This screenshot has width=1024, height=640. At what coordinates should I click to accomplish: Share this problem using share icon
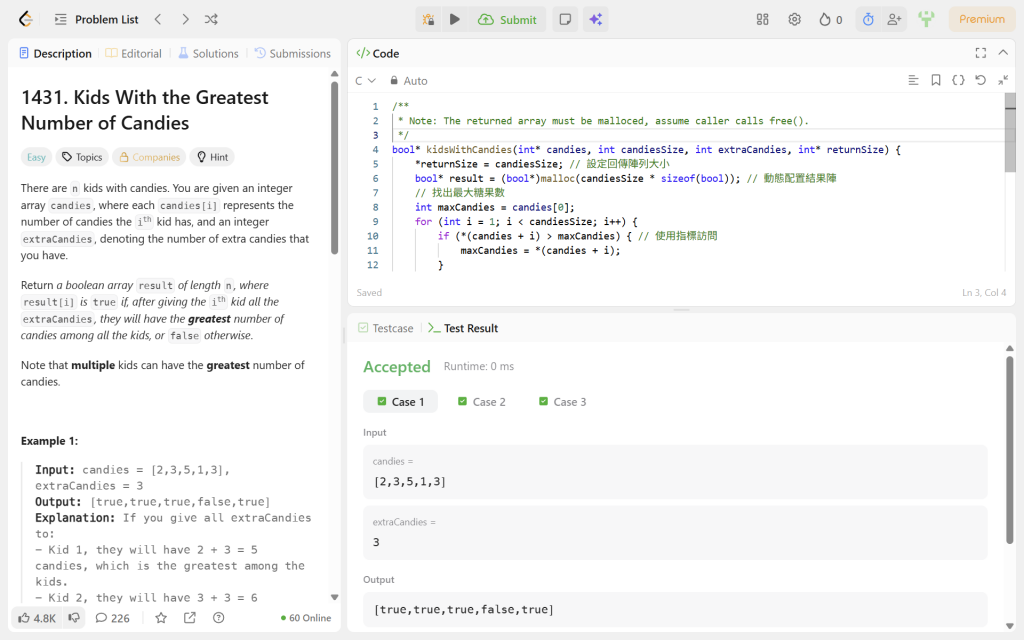(x=190, y=618)
